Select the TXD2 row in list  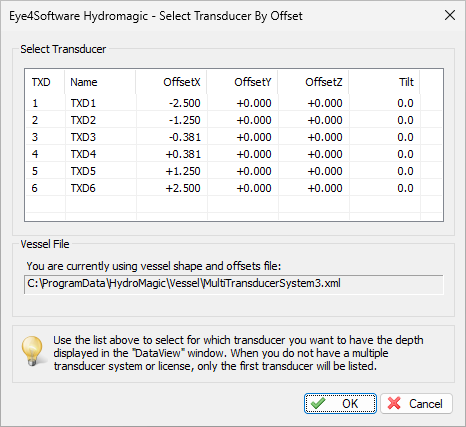click(234, 120)
